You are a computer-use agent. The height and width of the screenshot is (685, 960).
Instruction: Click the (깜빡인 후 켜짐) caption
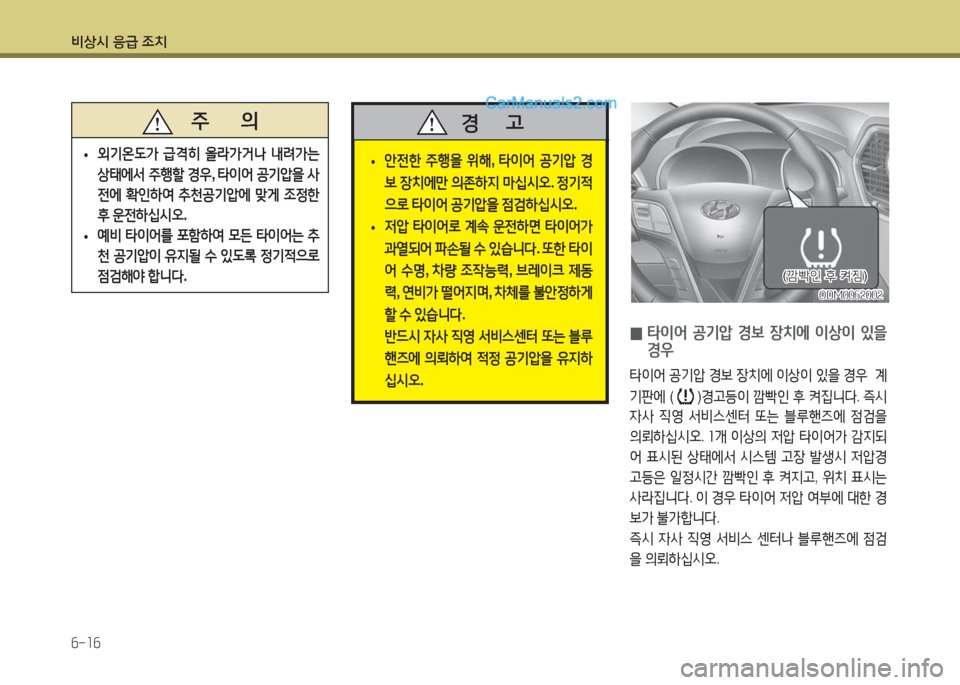click(x=824, y=277)
